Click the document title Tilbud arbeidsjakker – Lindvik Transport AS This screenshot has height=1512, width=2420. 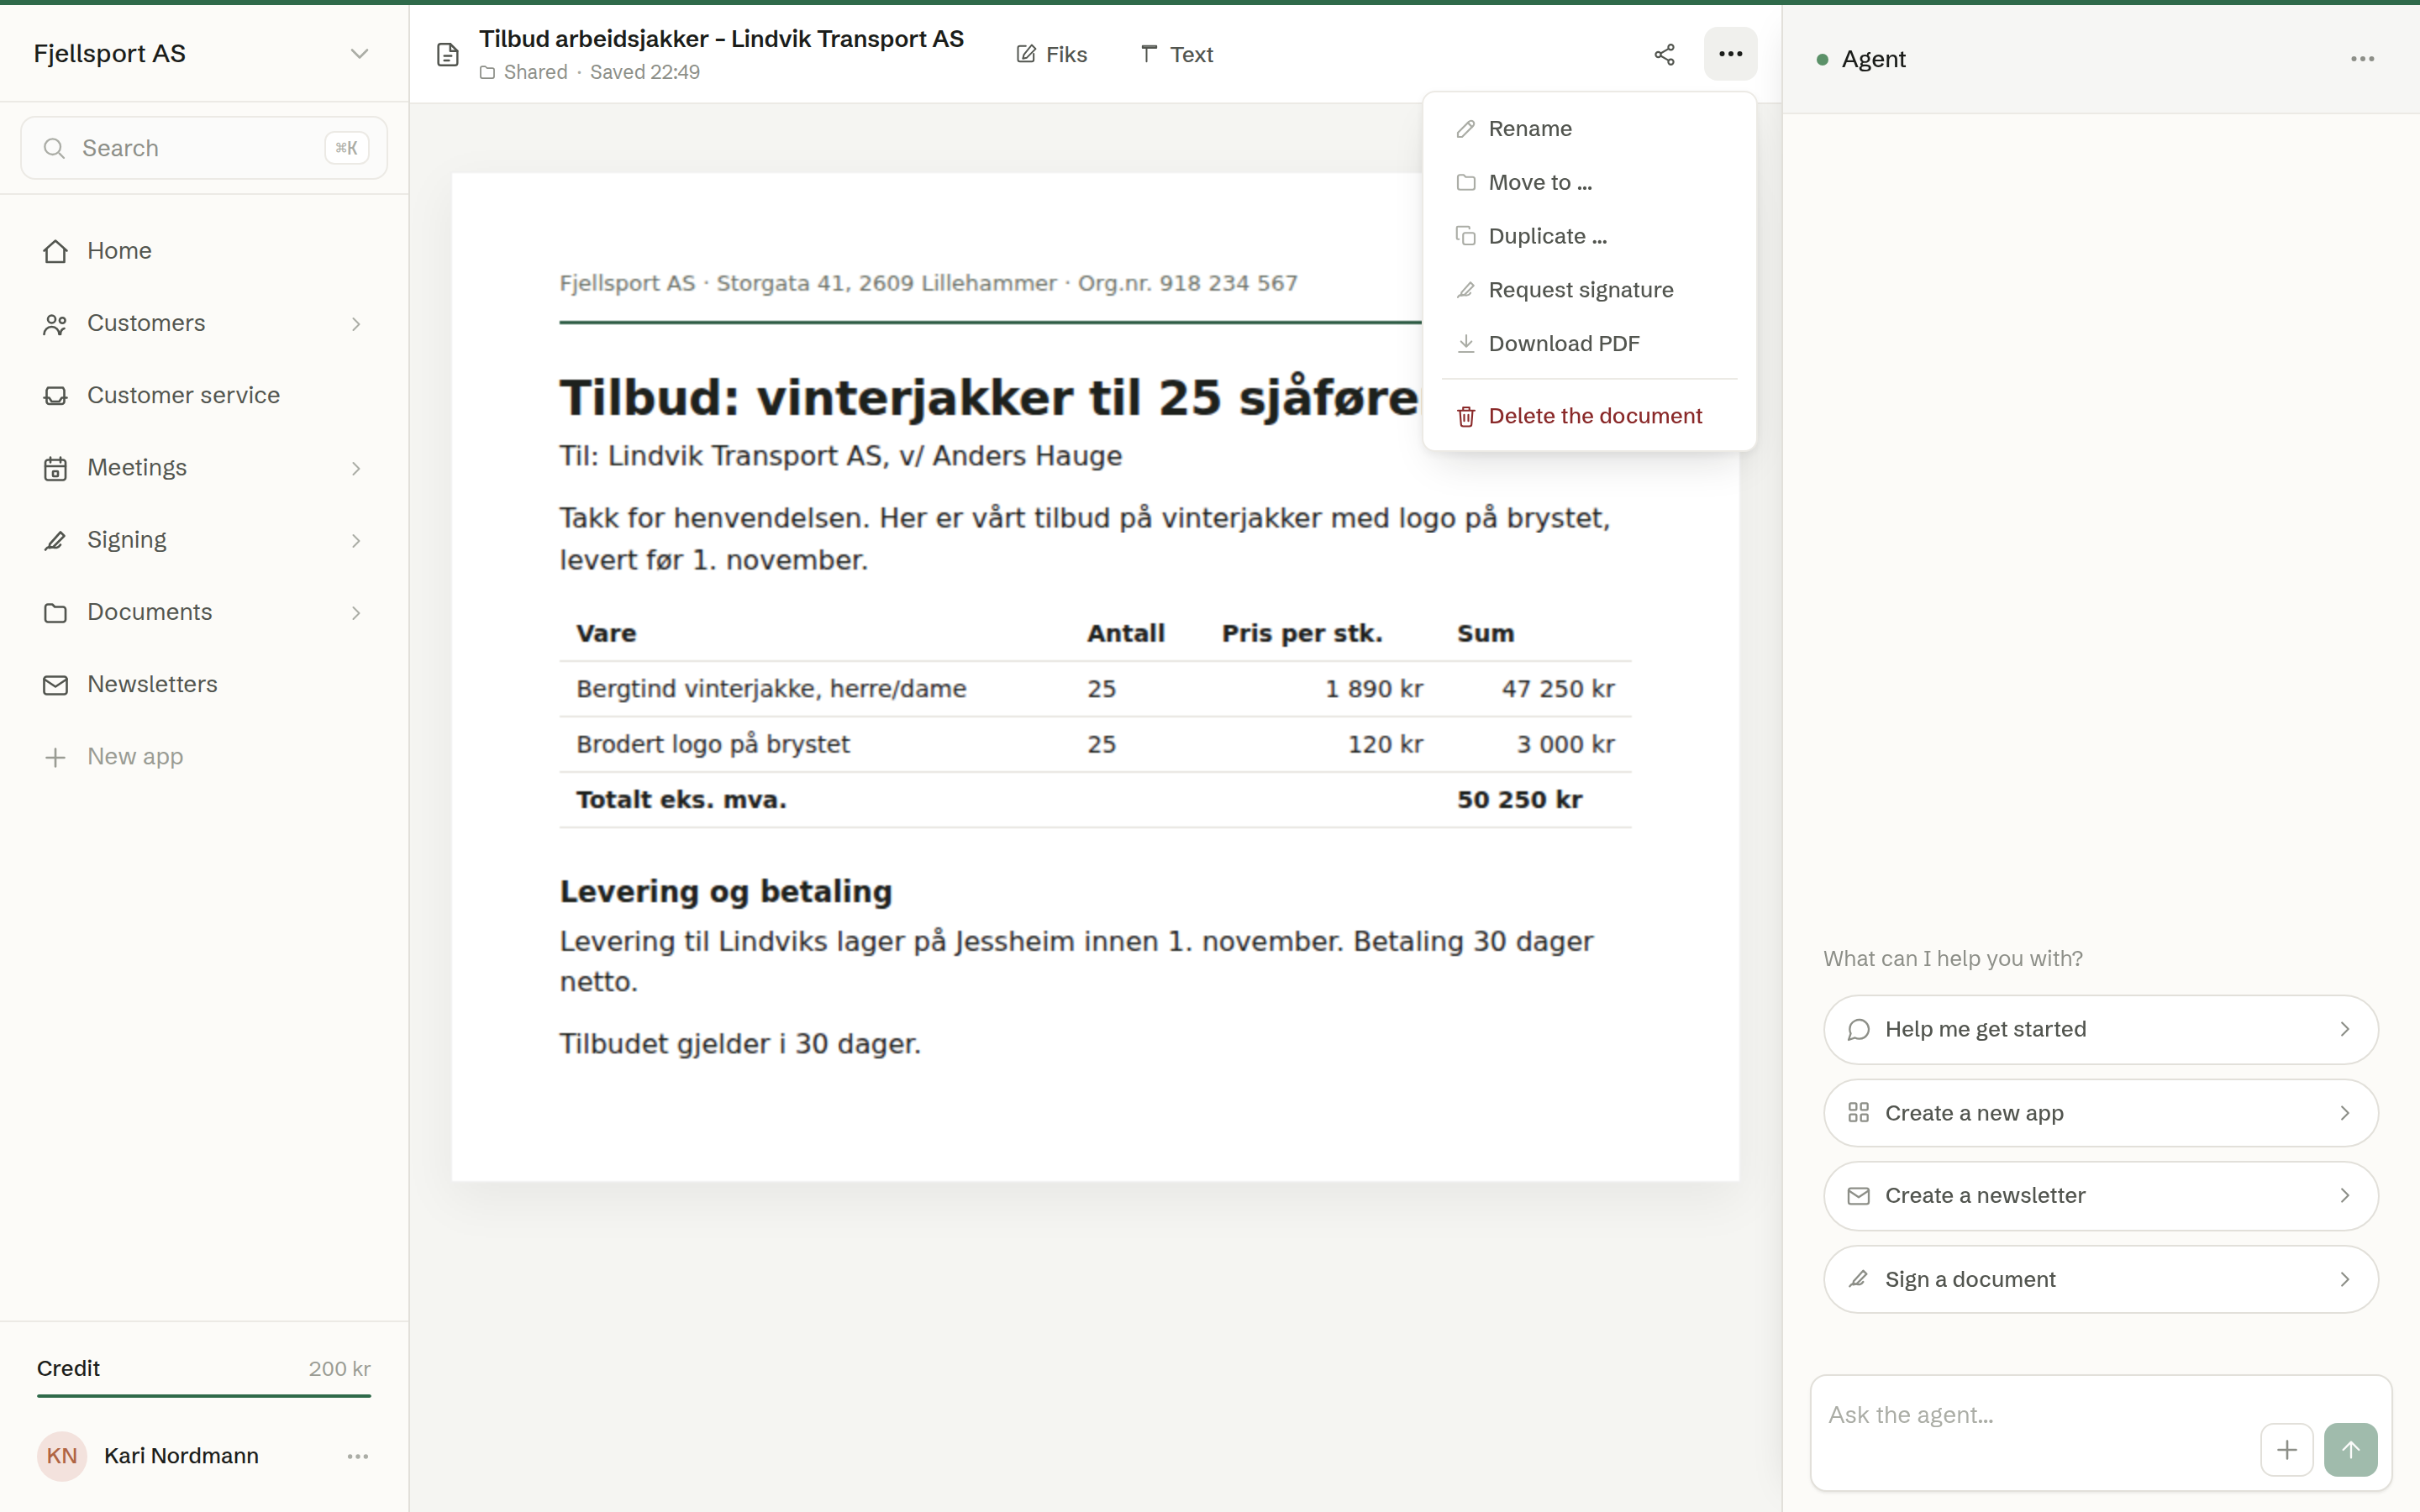coord(721,39)
